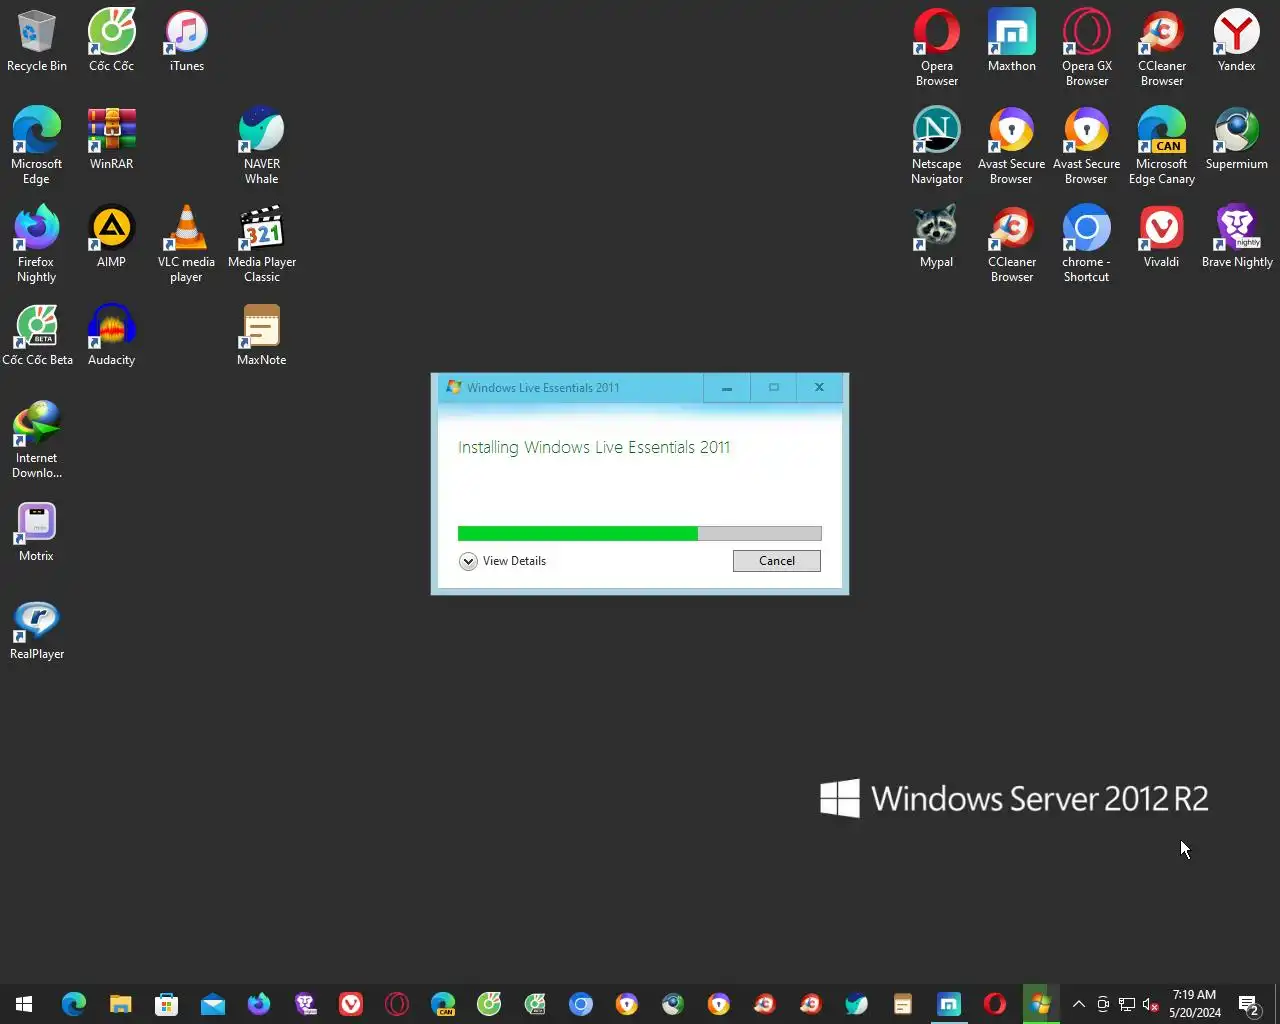This screenshot has height=1024, width=1280.
Task: Open the Start menu
Action: [x=24, y=1004]
